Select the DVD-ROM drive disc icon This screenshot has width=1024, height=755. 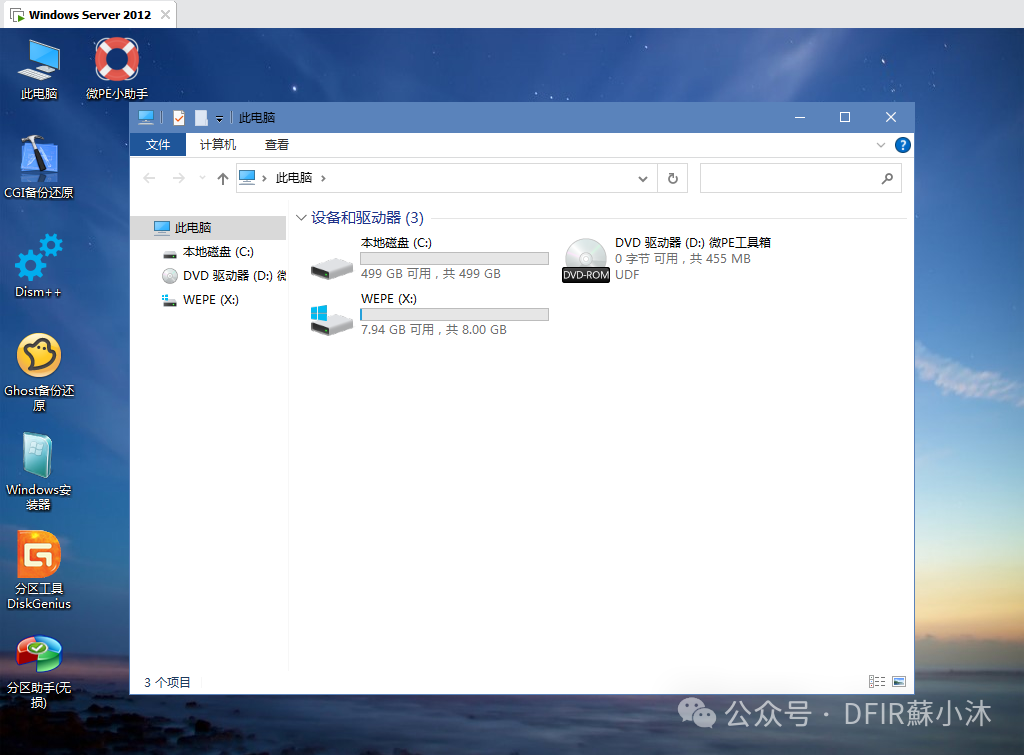(x=586, y=260)
